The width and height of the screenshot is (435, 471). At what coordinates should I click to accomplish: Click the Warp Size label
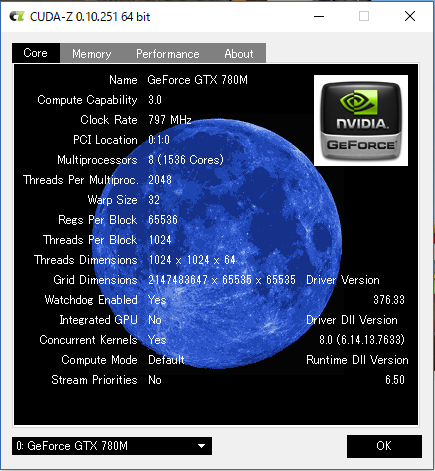coord(113,200)
